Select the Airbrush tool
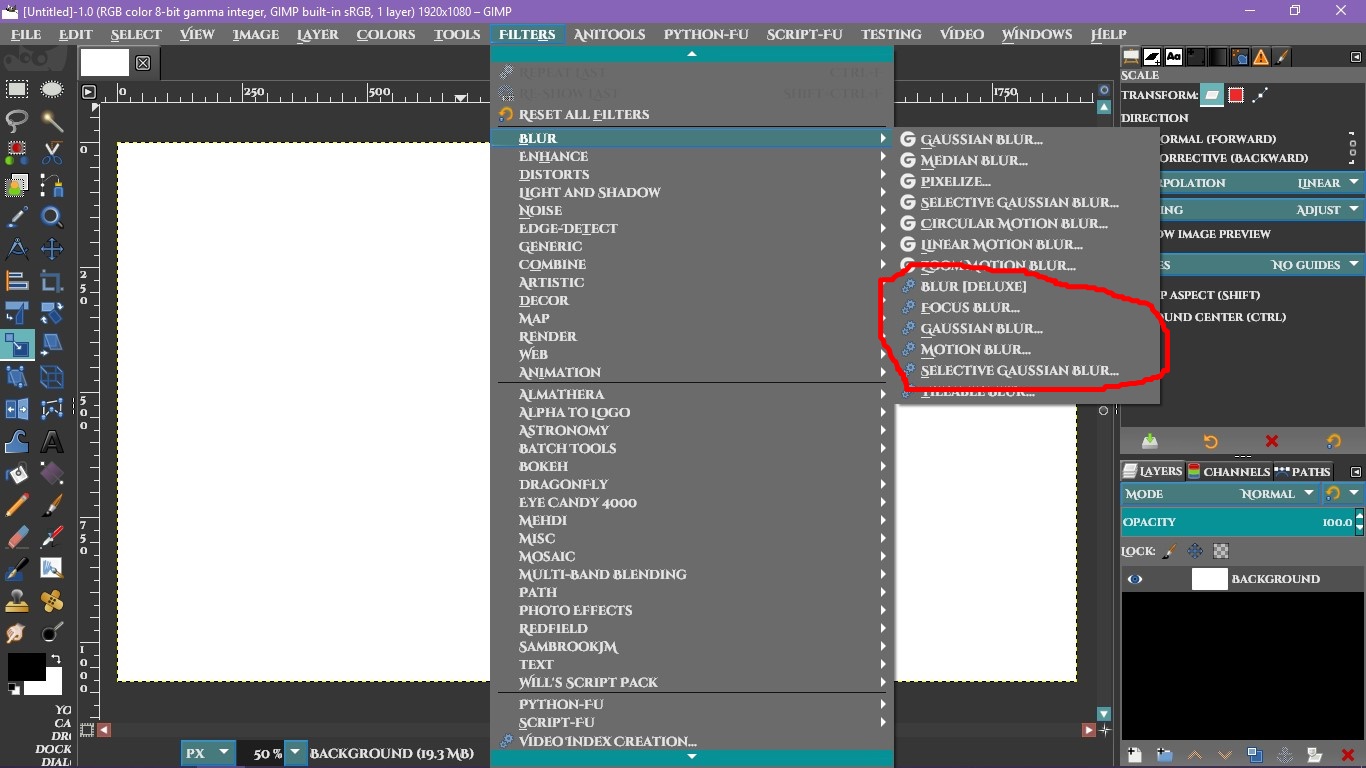 [52, 537]
